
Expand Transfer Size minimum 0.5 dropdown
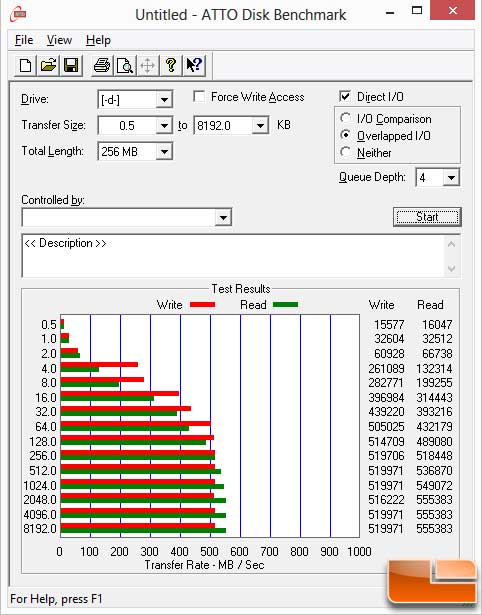pos(164,126)
